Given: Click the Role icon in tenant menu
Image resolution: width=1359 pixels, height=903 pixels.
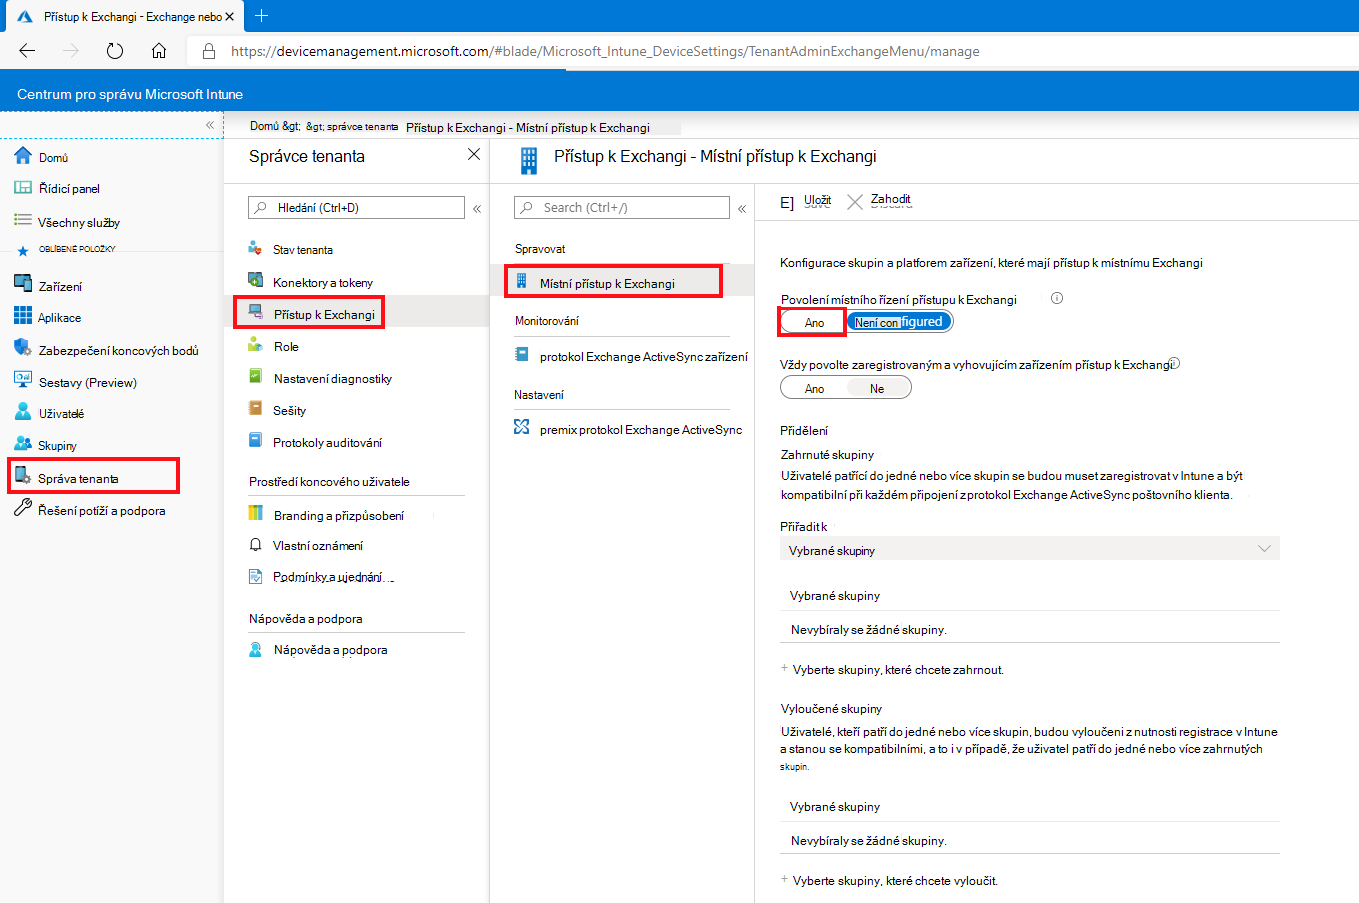Looking at the screenshot, I should click(x=256, y=346).
